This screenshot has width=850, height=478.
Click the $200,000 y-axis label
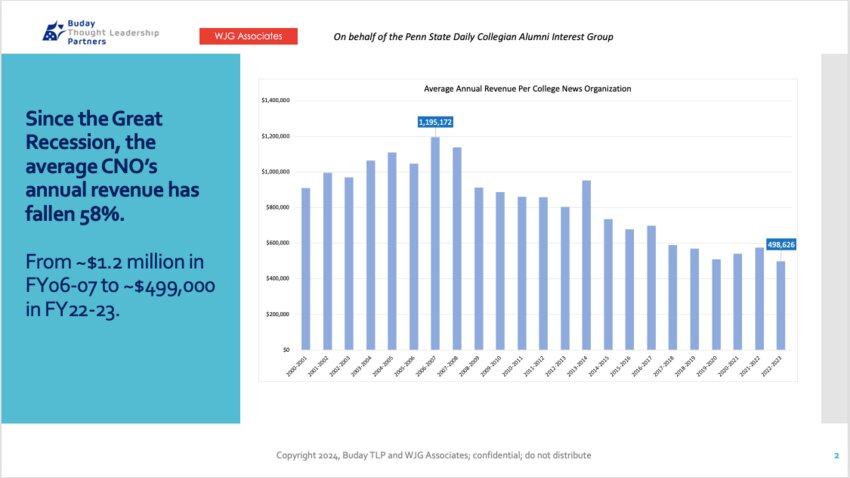pyautogui.click(x=278, y=314)
